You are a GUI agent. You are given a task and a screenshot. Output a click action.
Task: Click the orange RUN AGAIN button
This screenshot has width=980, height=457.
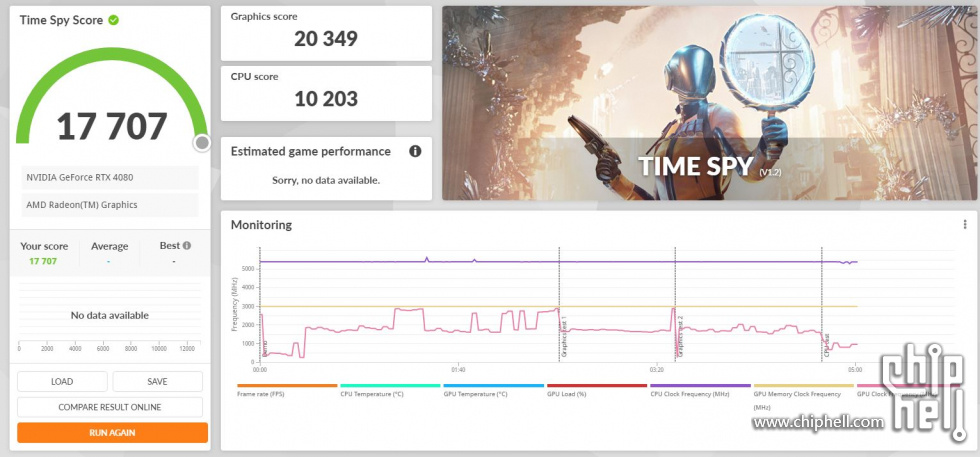click(x=112, y=433)
